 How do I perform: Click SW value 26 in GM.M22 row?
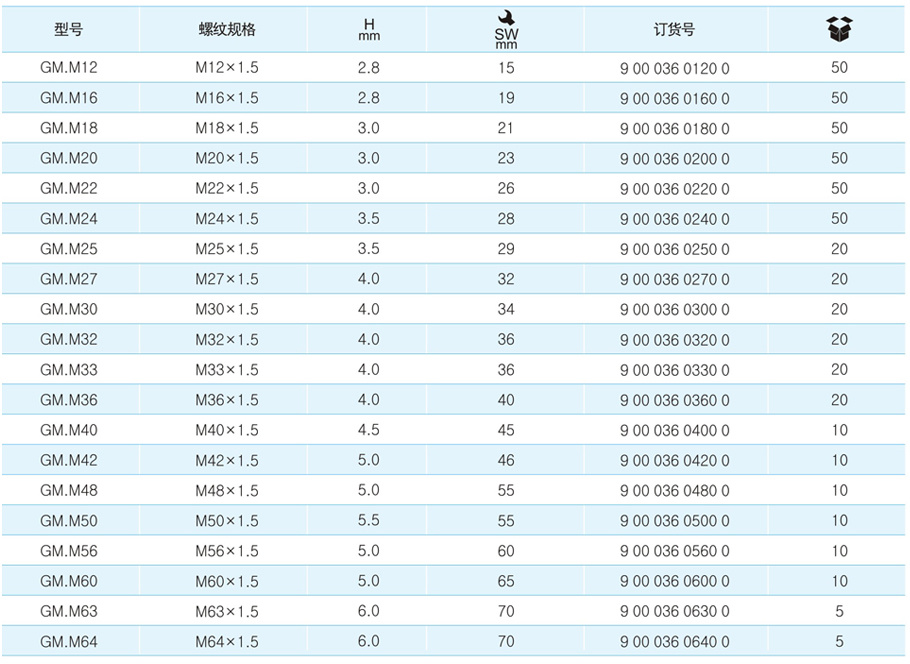coord(506,189)
